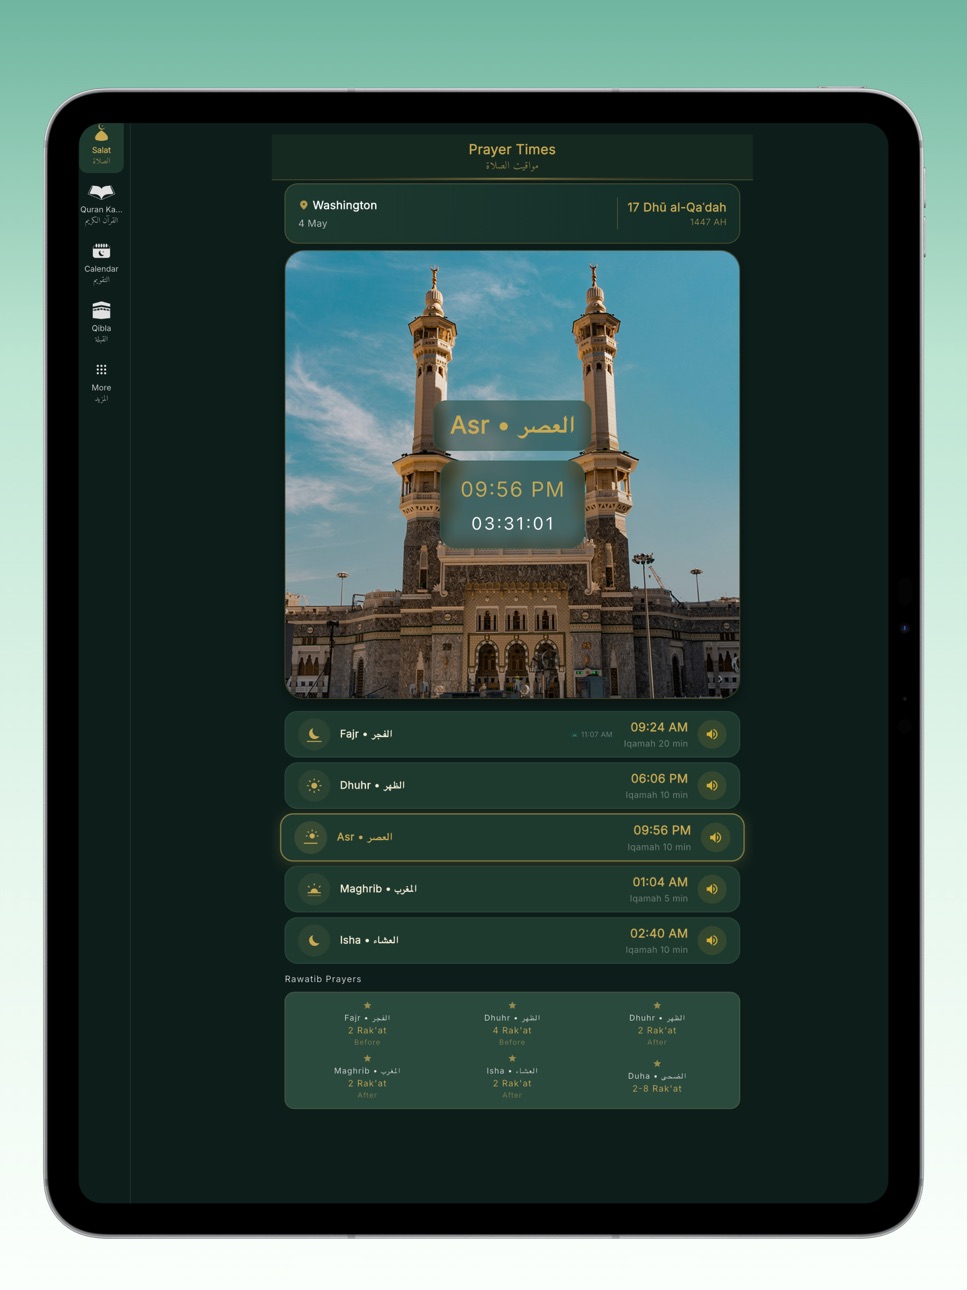Select the Isha 02:40 AM time
Image resolution: width=967 pixels, height=1290 pixels.
pyautogui.click(x=659, y=933)
